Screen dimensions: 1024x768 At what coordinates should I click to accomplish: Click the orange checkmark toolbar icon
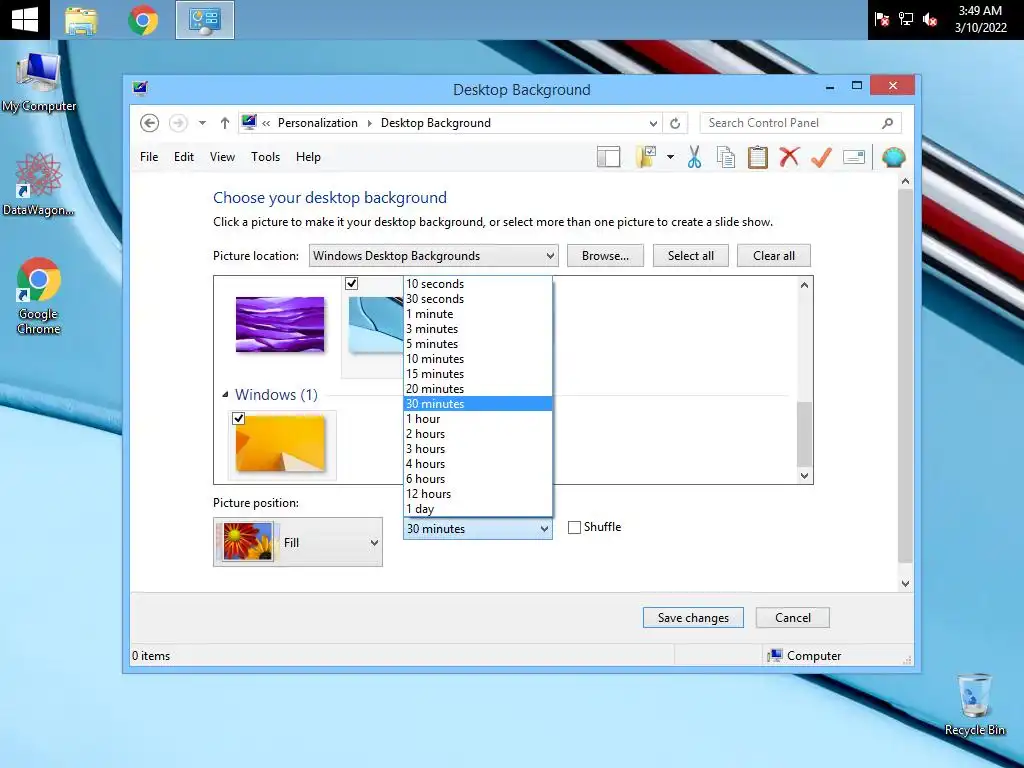click(822, 157)
